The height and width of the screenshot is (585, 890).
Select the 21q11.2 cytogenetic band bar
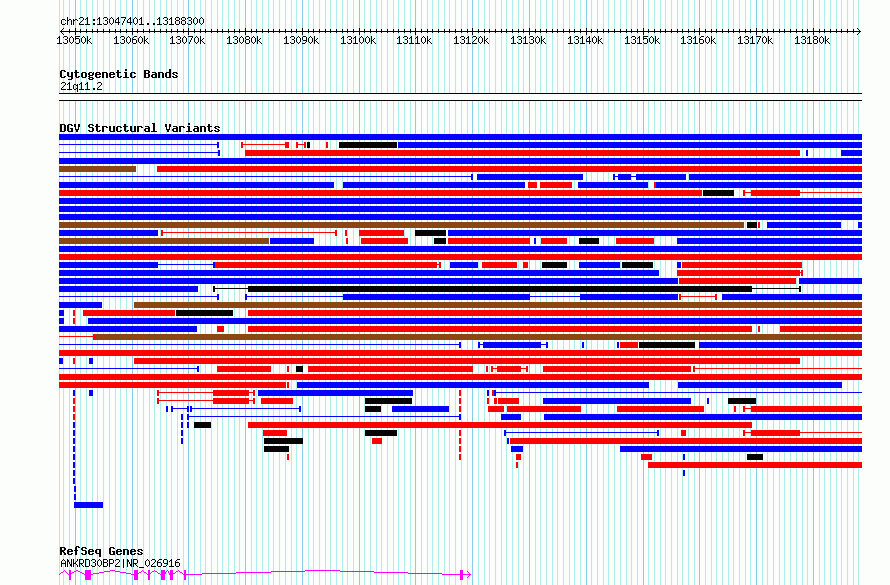pos(460,97)
